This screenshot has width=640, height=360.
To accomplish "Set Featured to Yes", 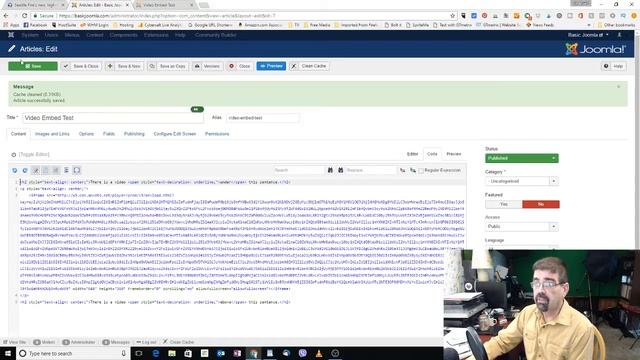I will point(504,204).
